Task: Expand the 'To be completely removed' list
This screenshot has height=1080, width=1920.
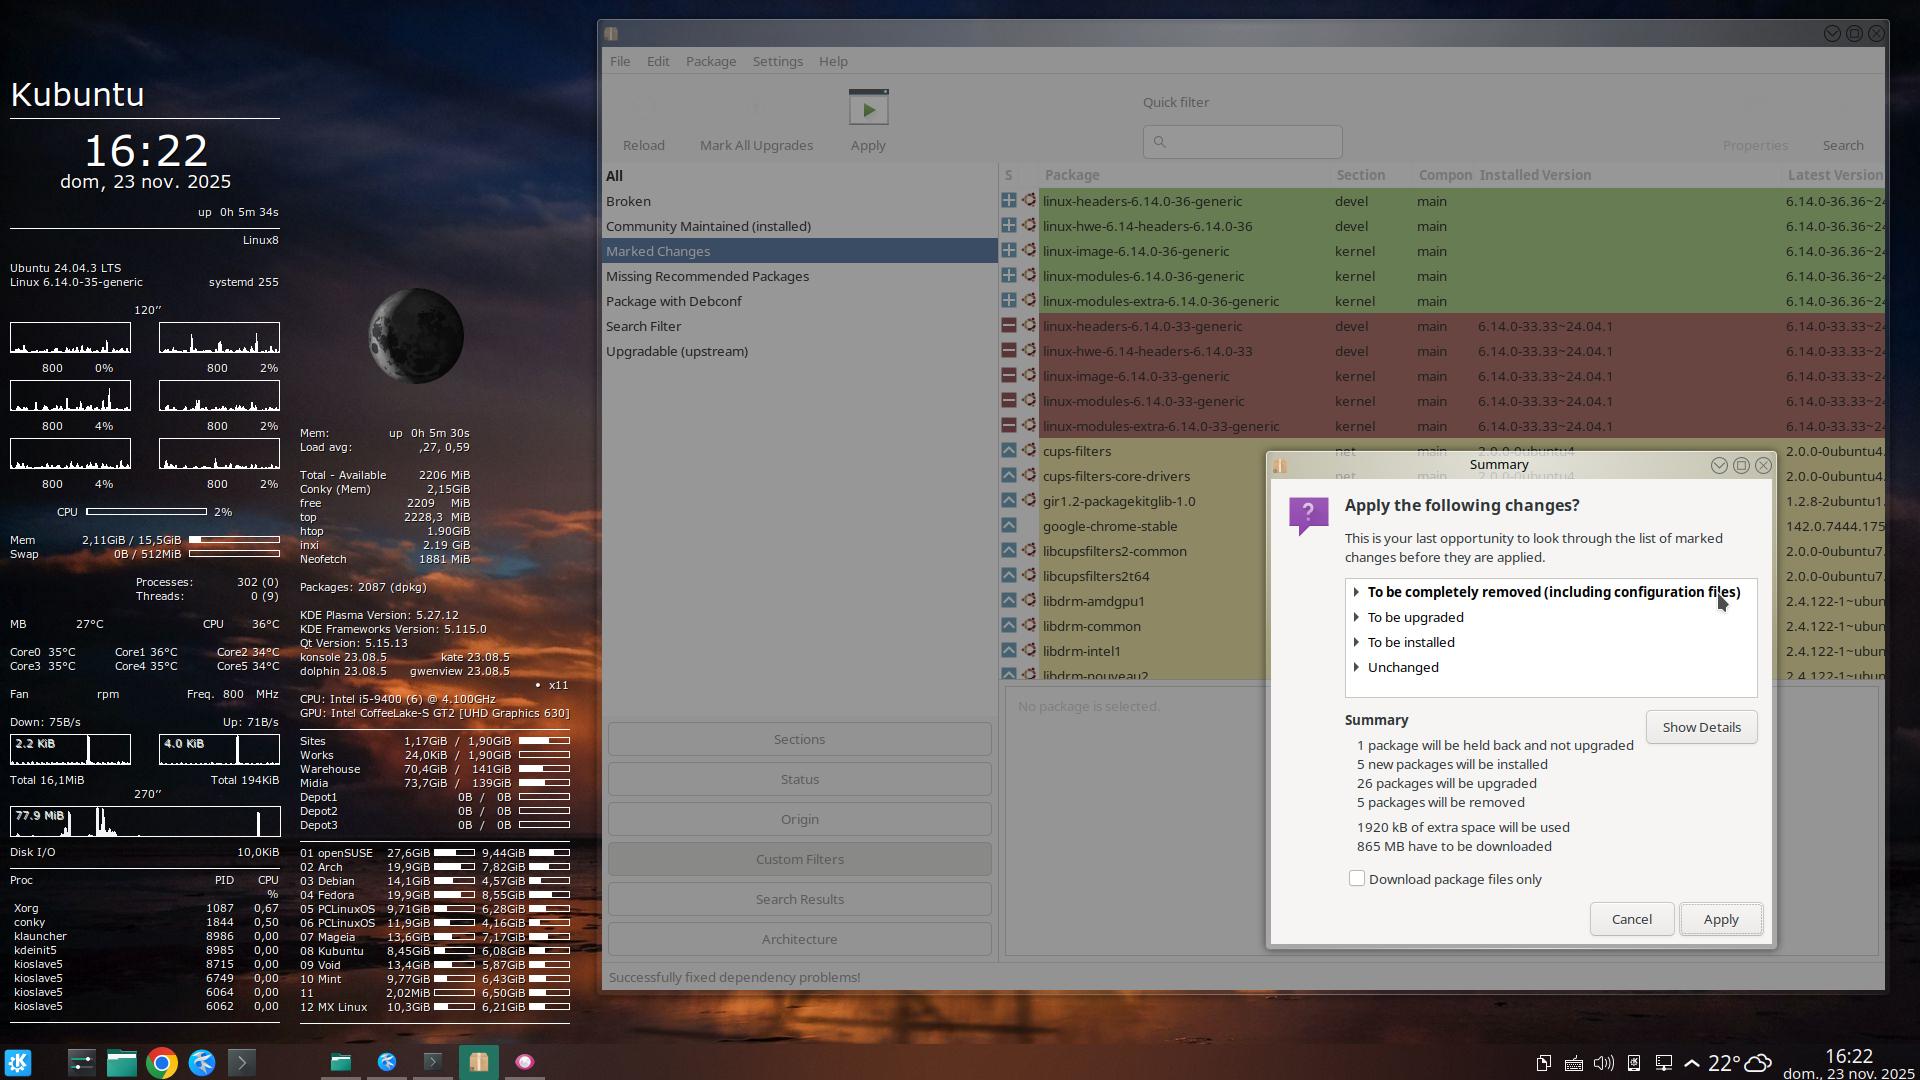Action: point(1356,592)
